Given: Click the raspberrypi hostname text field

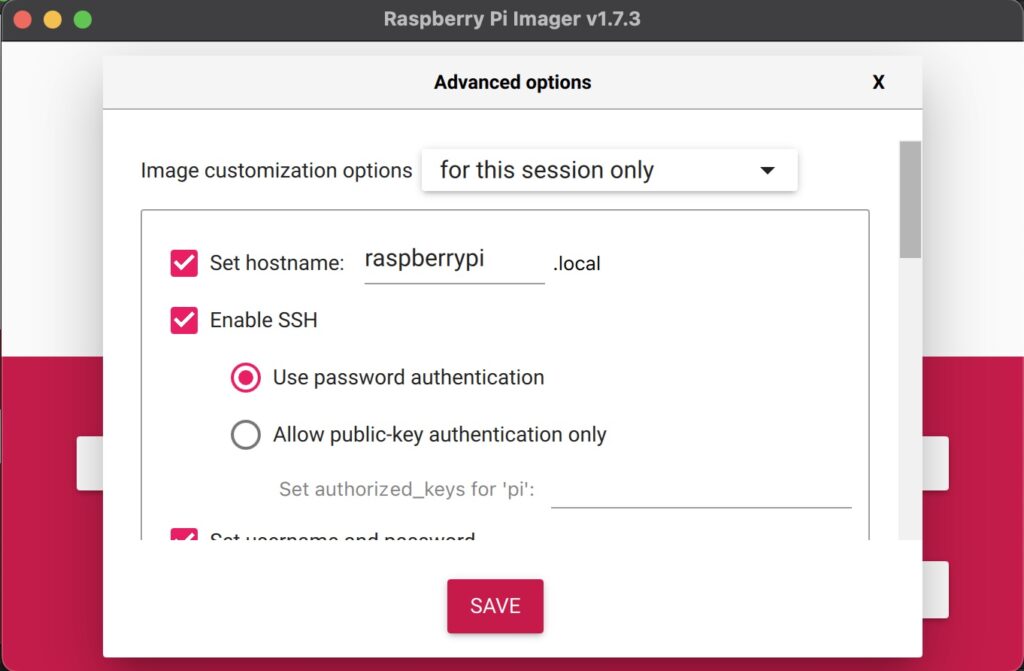Looking at the screenshot, I should pos(454,261).
